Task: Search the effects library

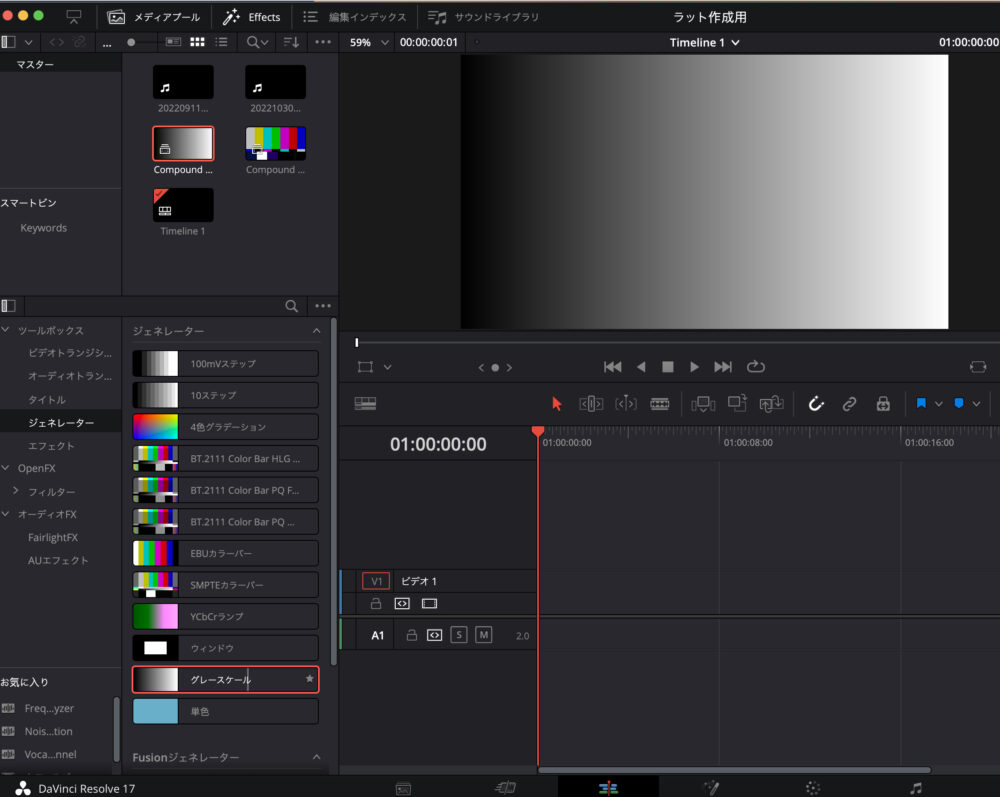Action: pyautogui.click(x=291, y=306)
